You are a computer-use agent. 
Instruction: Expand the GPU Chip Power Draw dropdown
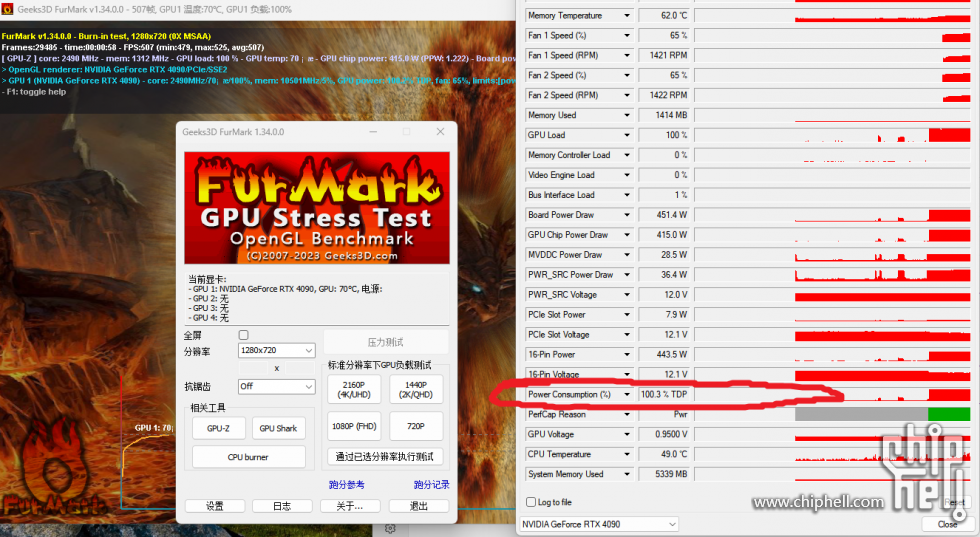[627, 235]
